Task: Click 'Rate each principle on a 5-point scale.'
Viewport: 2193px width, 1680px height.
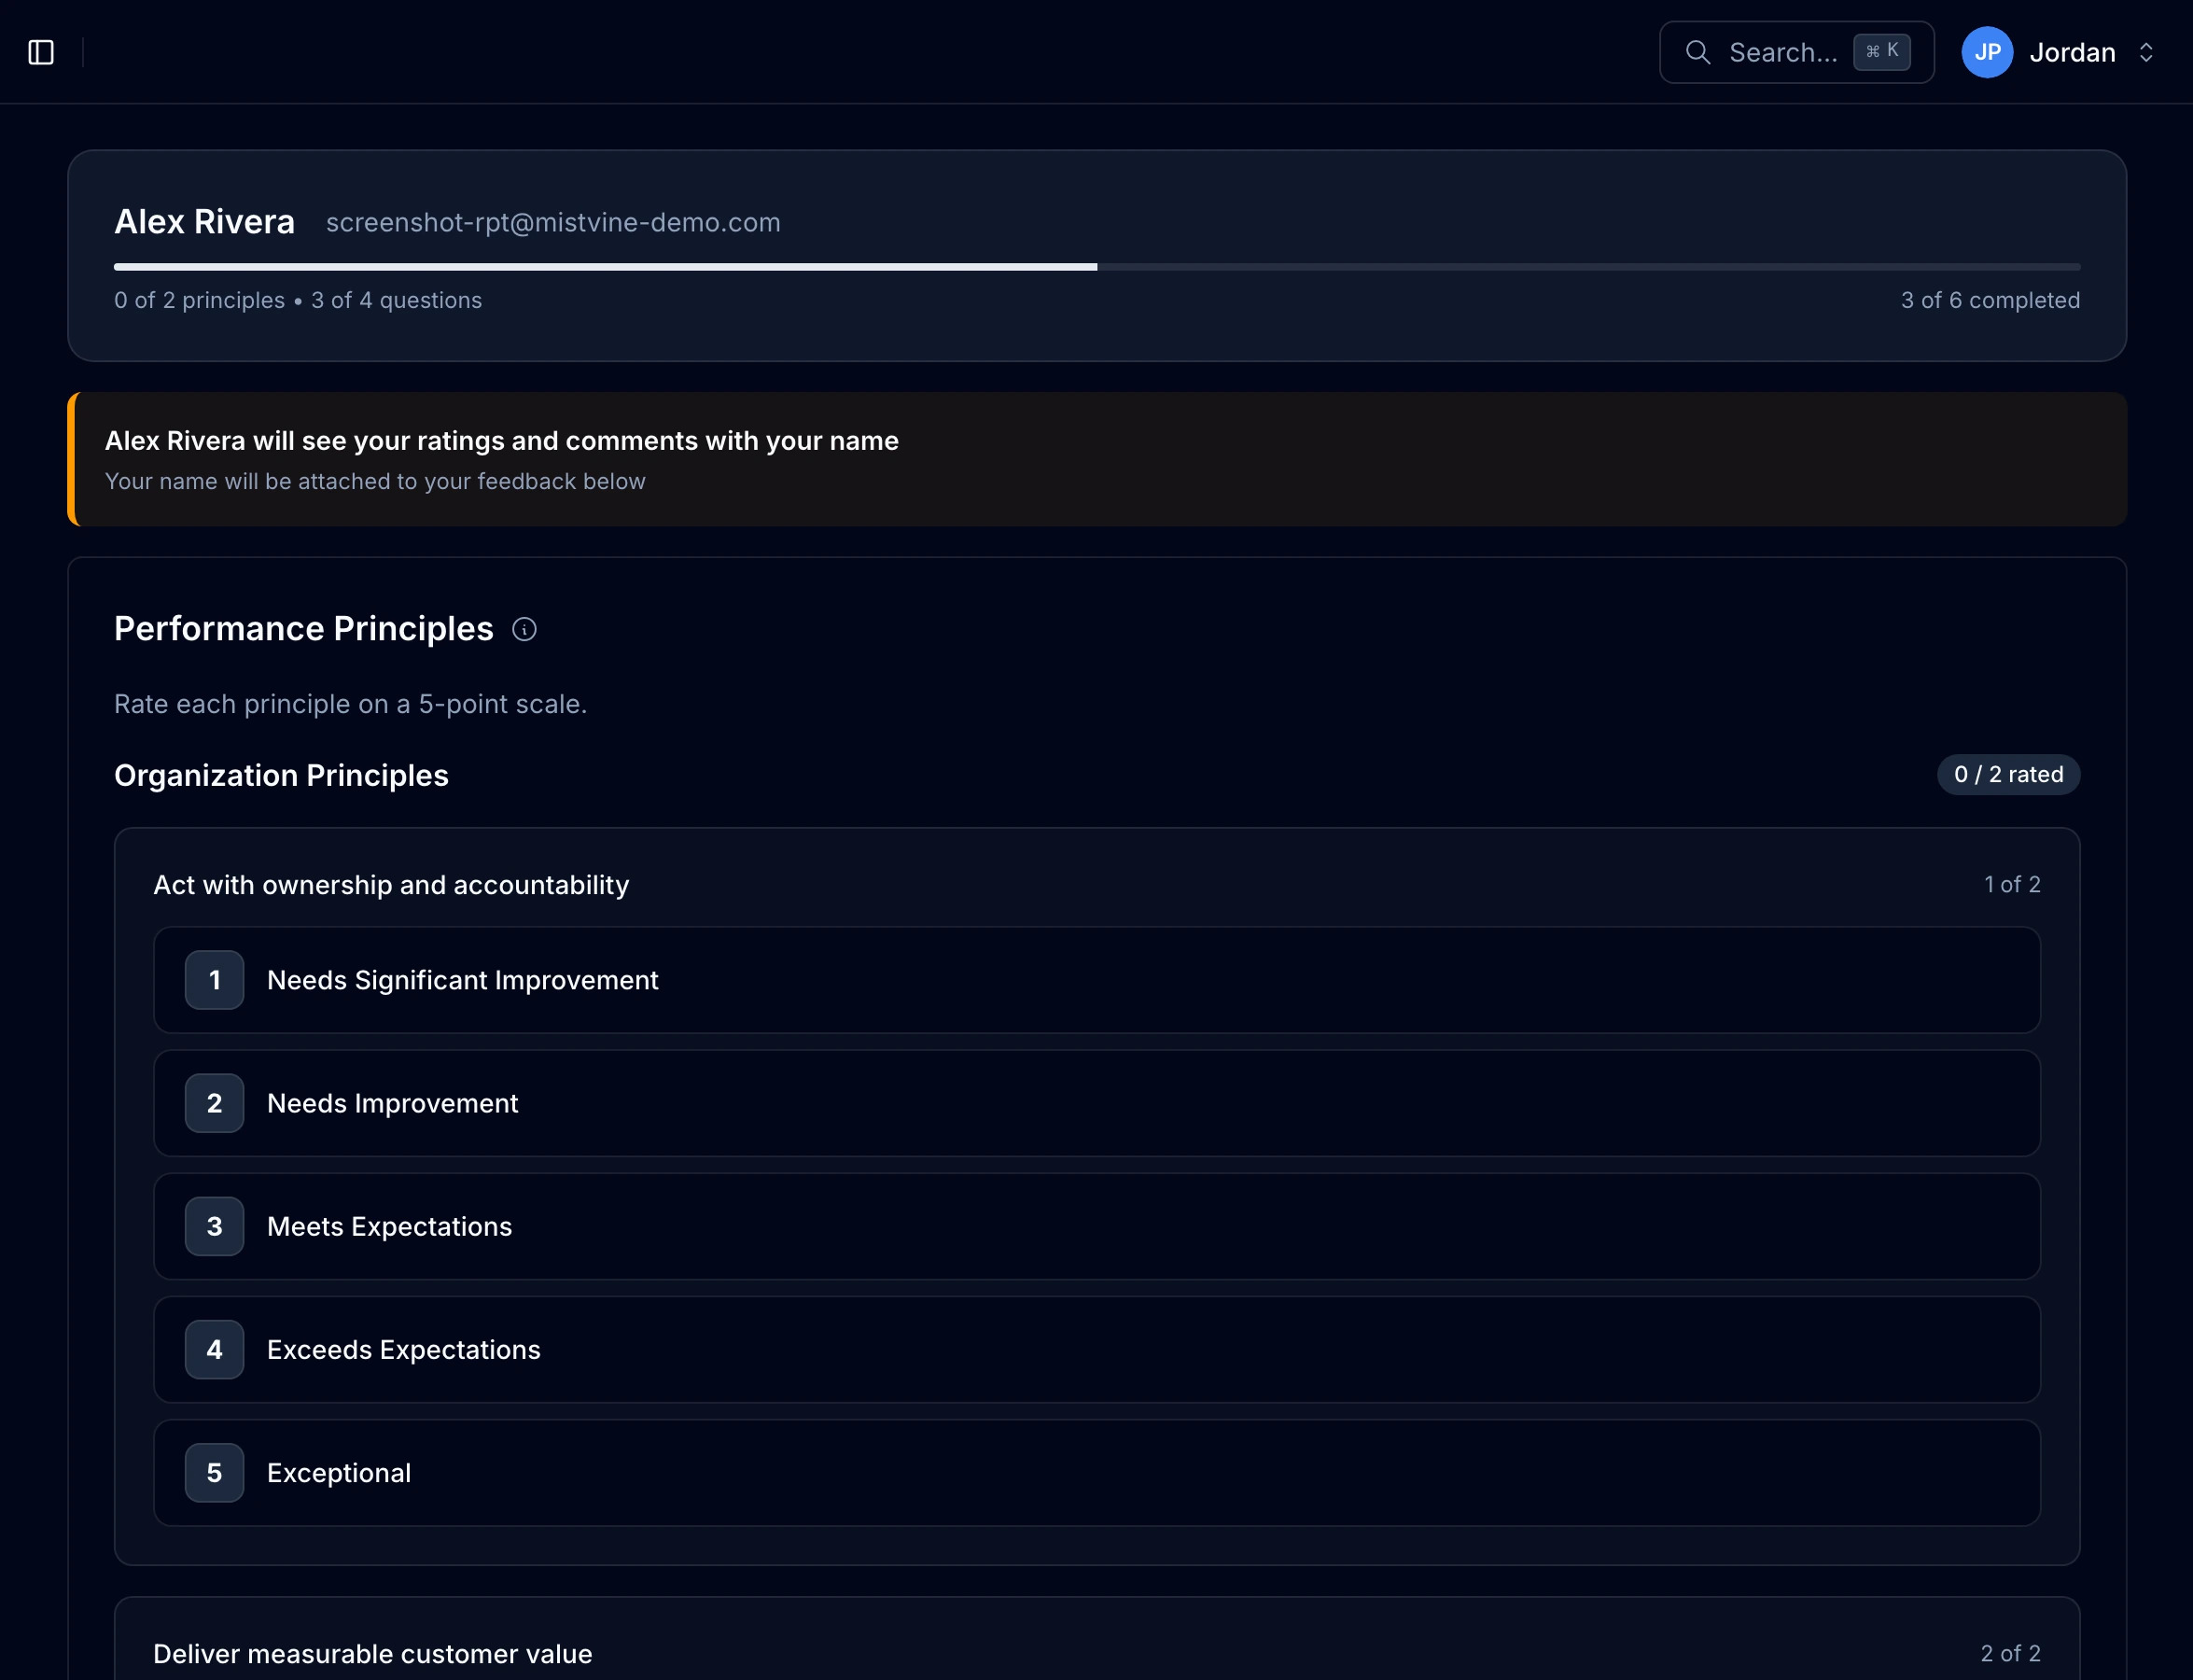Action: [x=350, y=704]
